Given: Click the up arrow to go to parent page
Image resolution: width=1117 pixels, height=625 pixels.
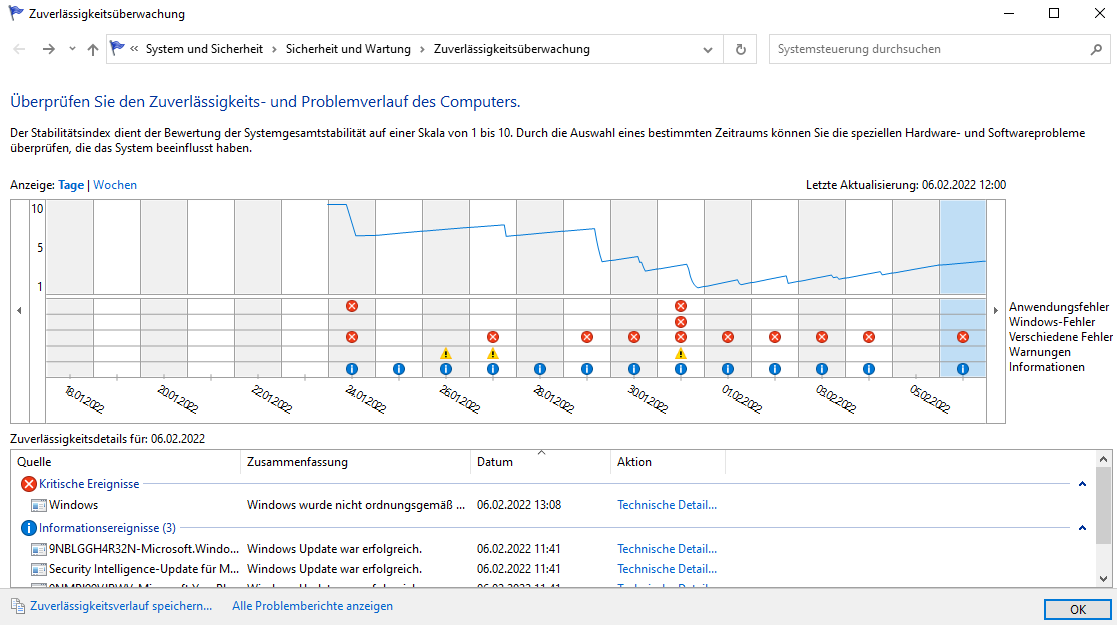Looking at the screenshot, I should click(91, 48).
